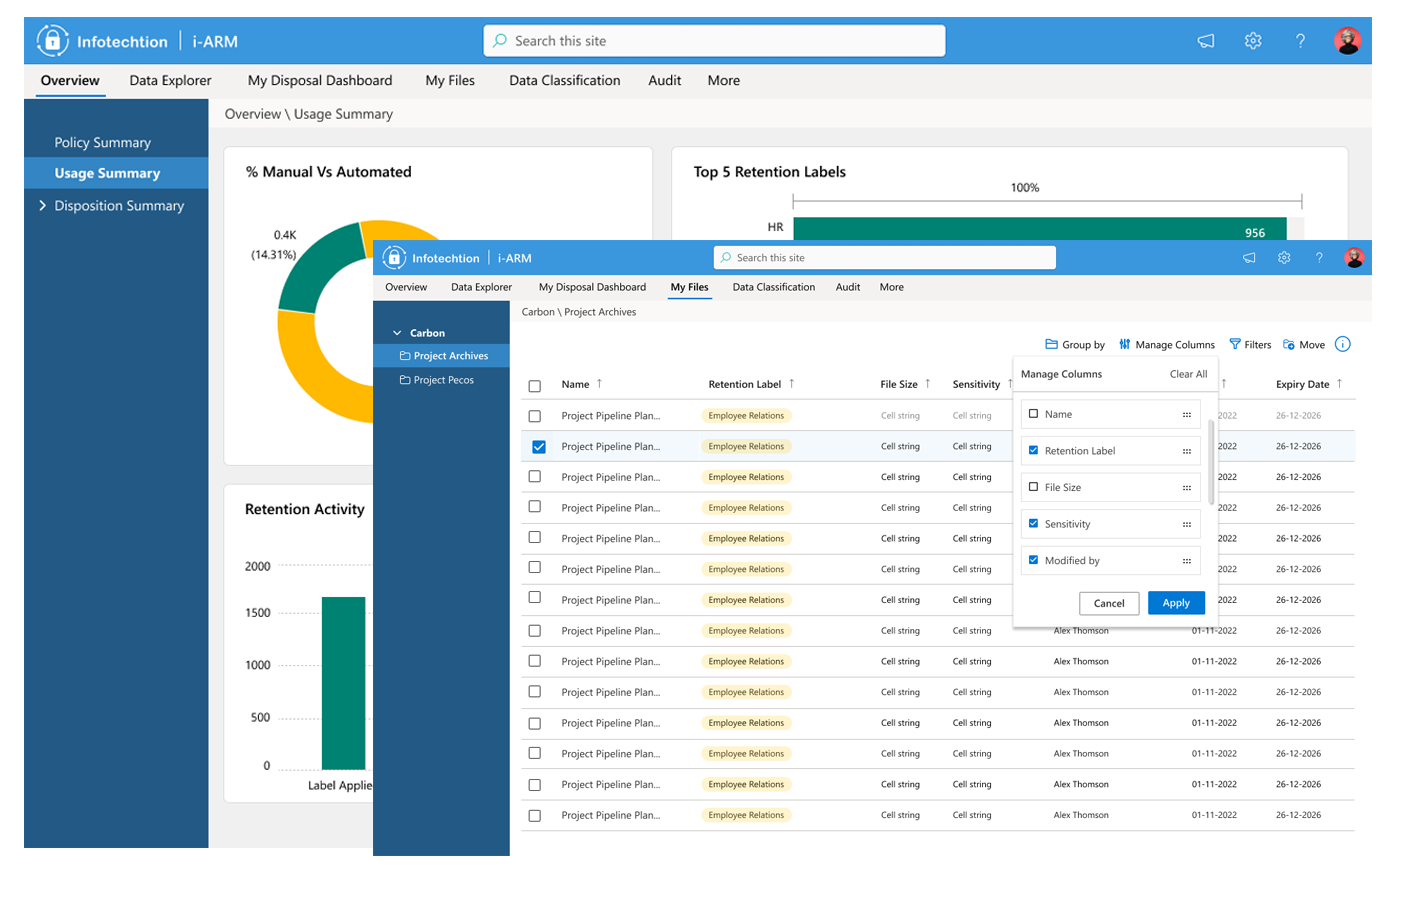Click the Manage Columns panel scrollbar
The height and width of the screenshot is (917, 1405).
tap(1211, 462)
